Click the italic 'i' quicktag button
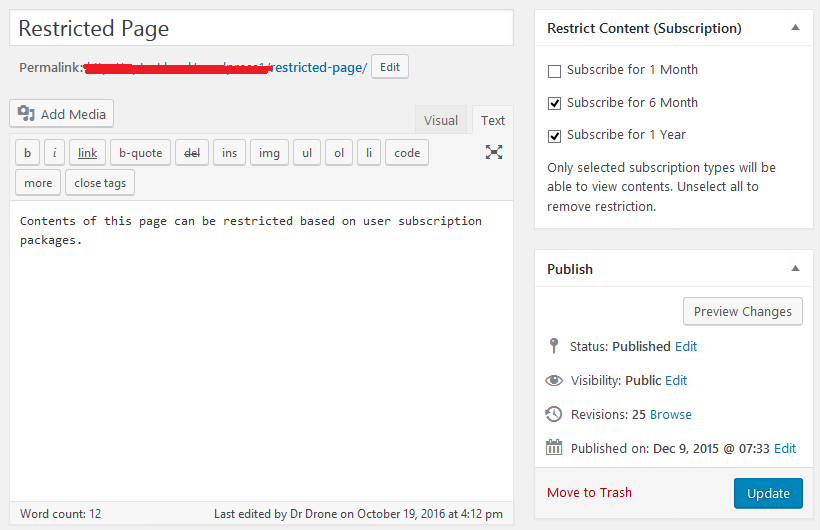 [54, 153]
